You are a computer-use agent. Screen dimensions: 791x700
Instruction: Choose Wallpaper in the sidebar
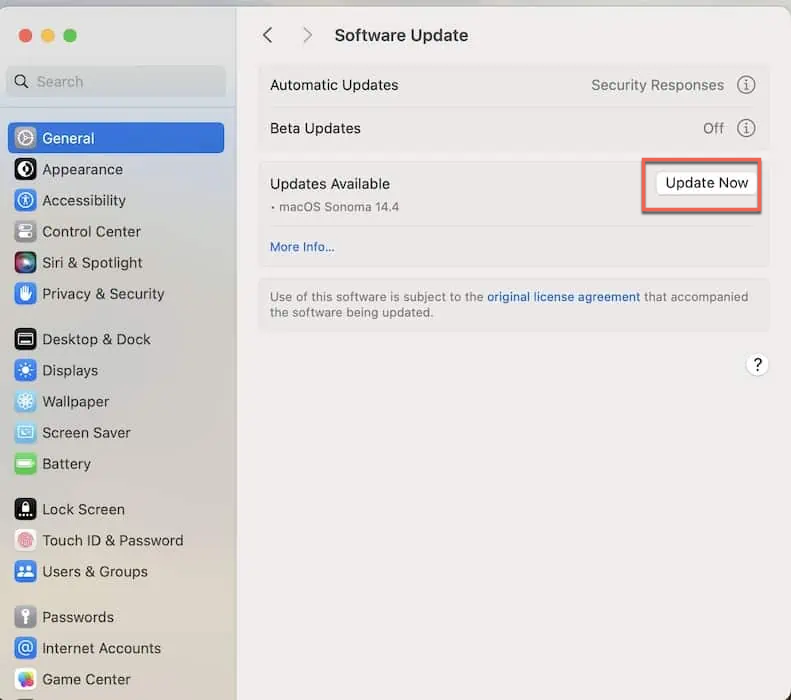(116, 401)
